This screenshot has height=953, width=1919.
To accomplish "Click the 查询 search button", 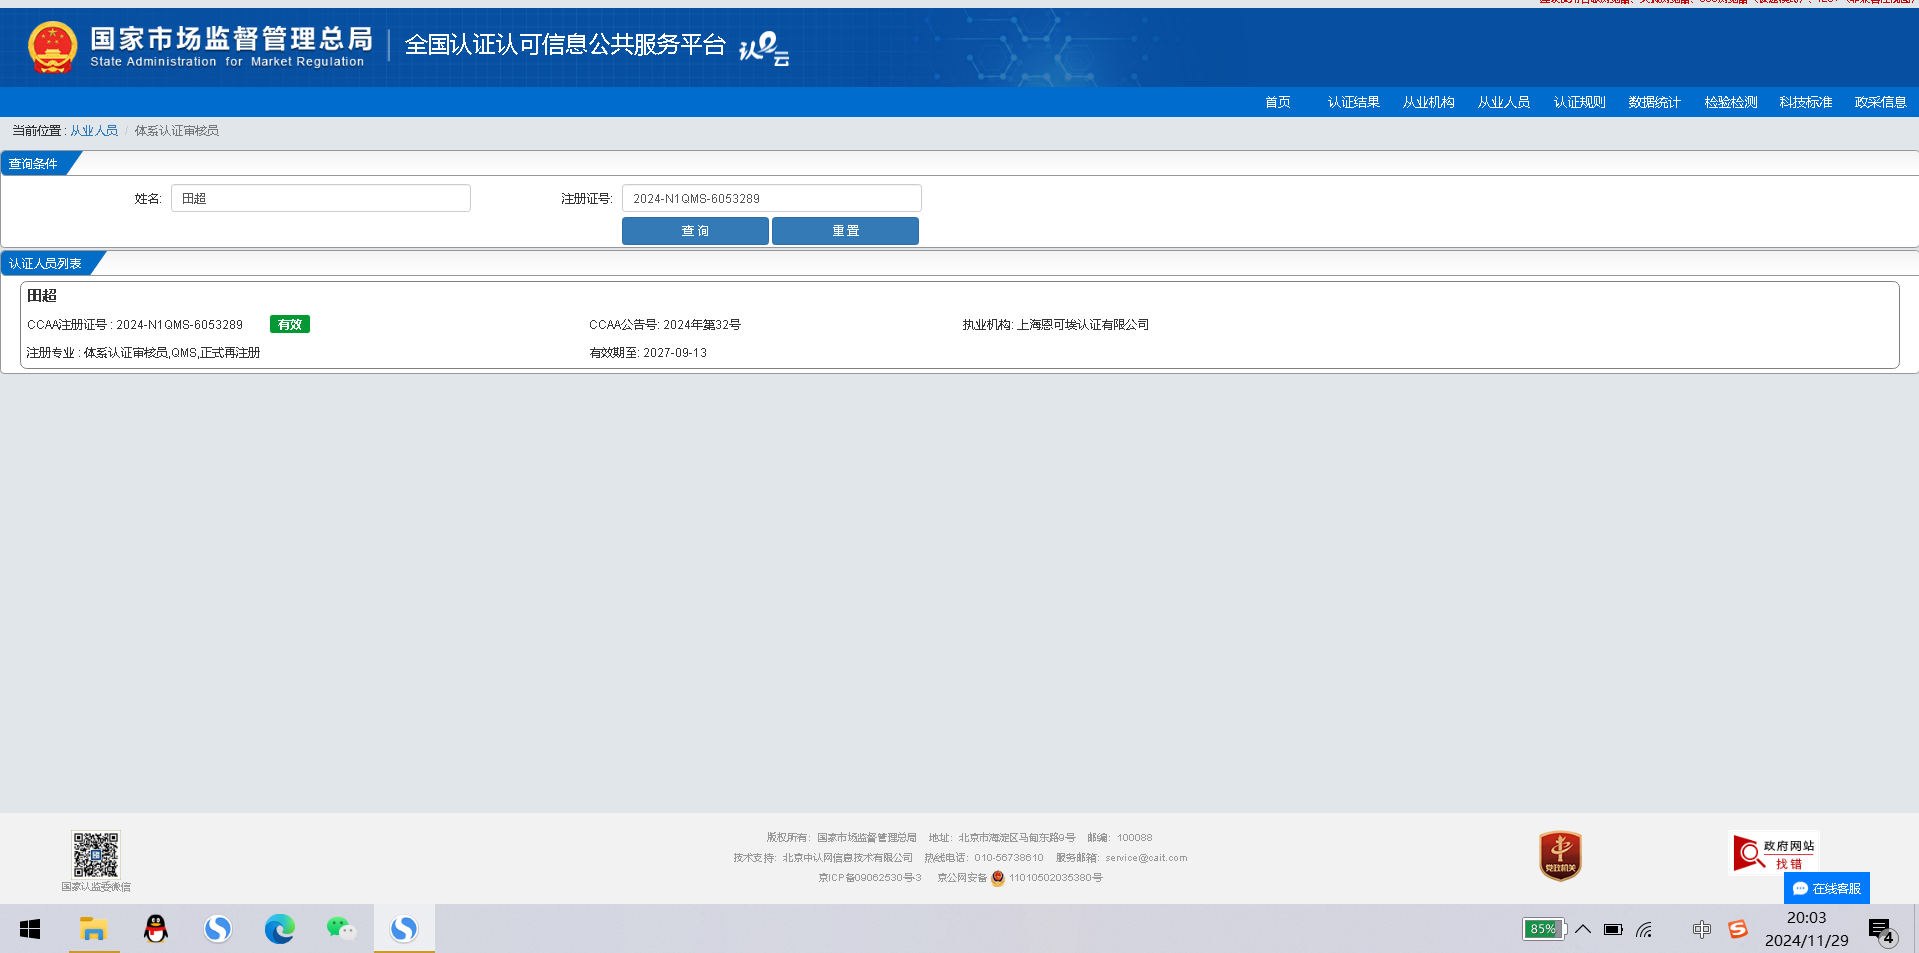I will tap(695, 231).
